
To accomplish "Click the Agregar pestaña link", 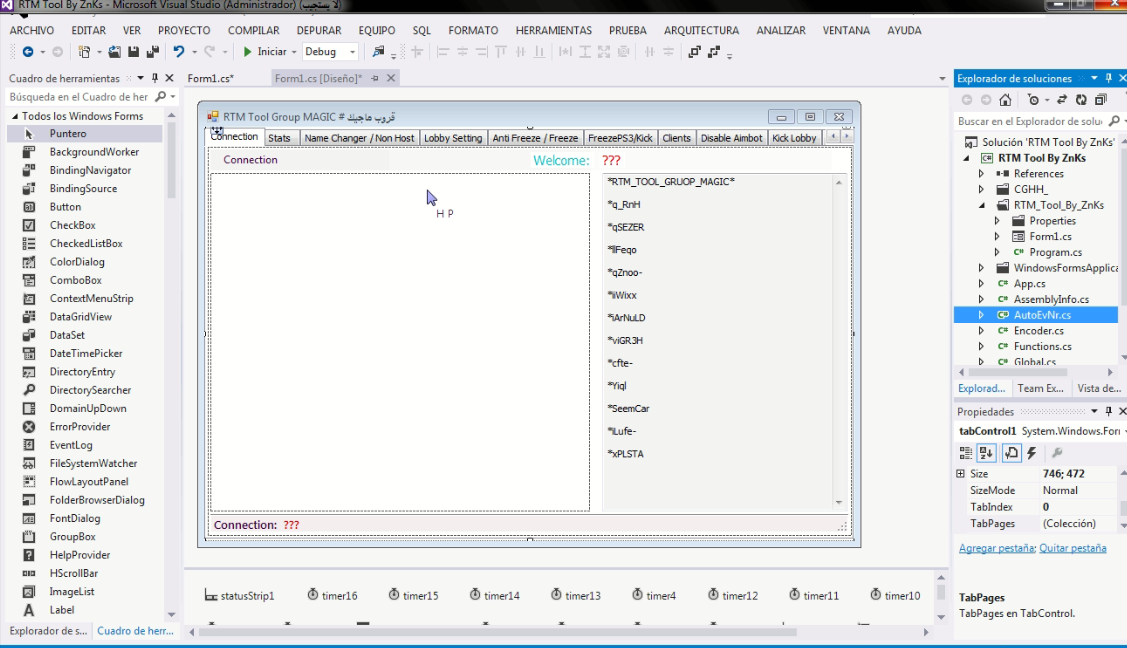I will pos(997,548).
